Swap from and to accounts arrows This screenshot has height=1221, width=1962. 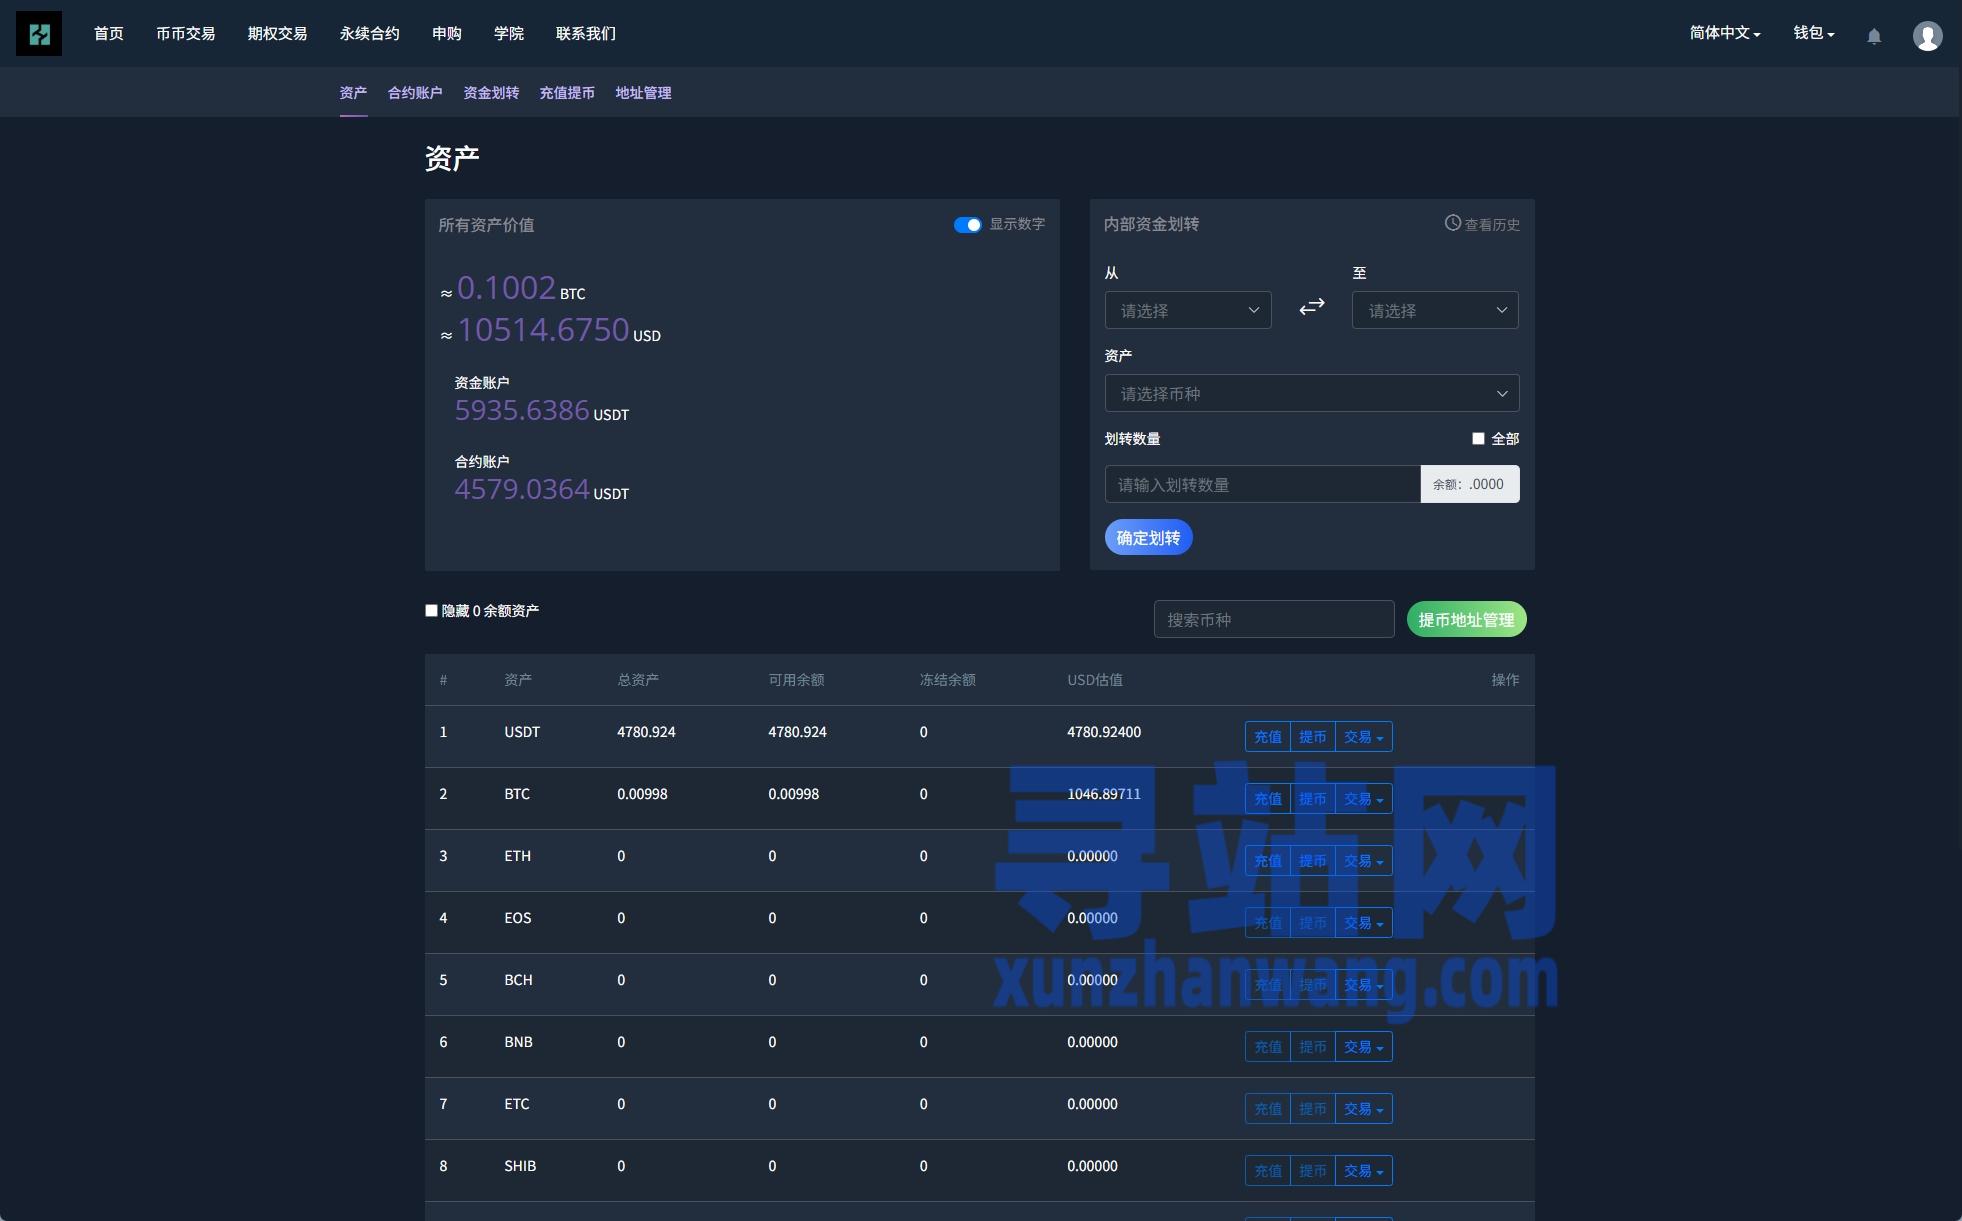click(x=1312, y=307)
